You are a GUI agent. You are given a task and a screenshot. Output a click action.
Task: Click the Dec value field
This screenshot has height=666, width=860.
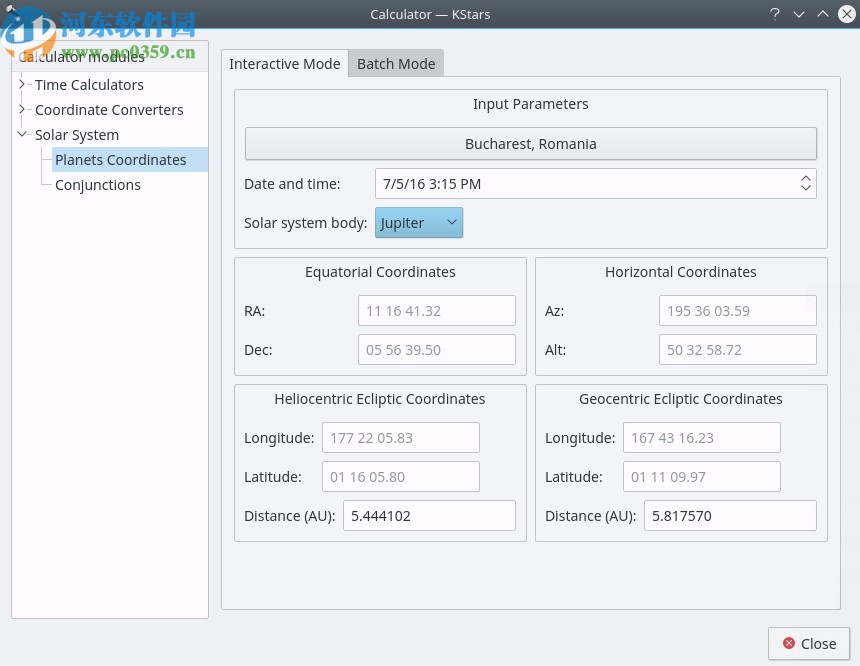pyautogui.click(x=437, y=349)
